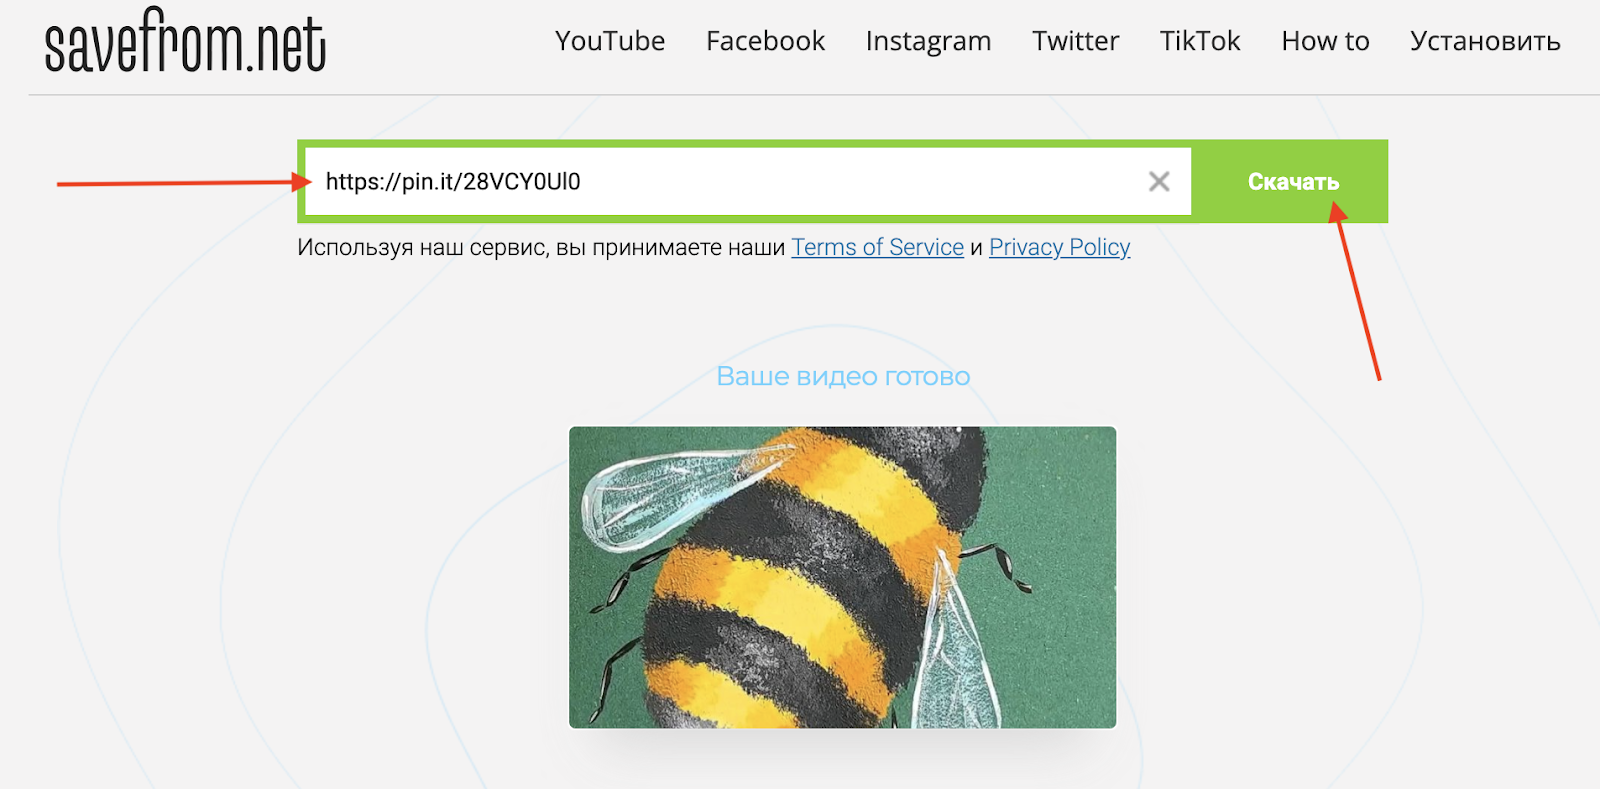Open the savefrom.net logo home link
1600x789 pixels.
(185, 41)
